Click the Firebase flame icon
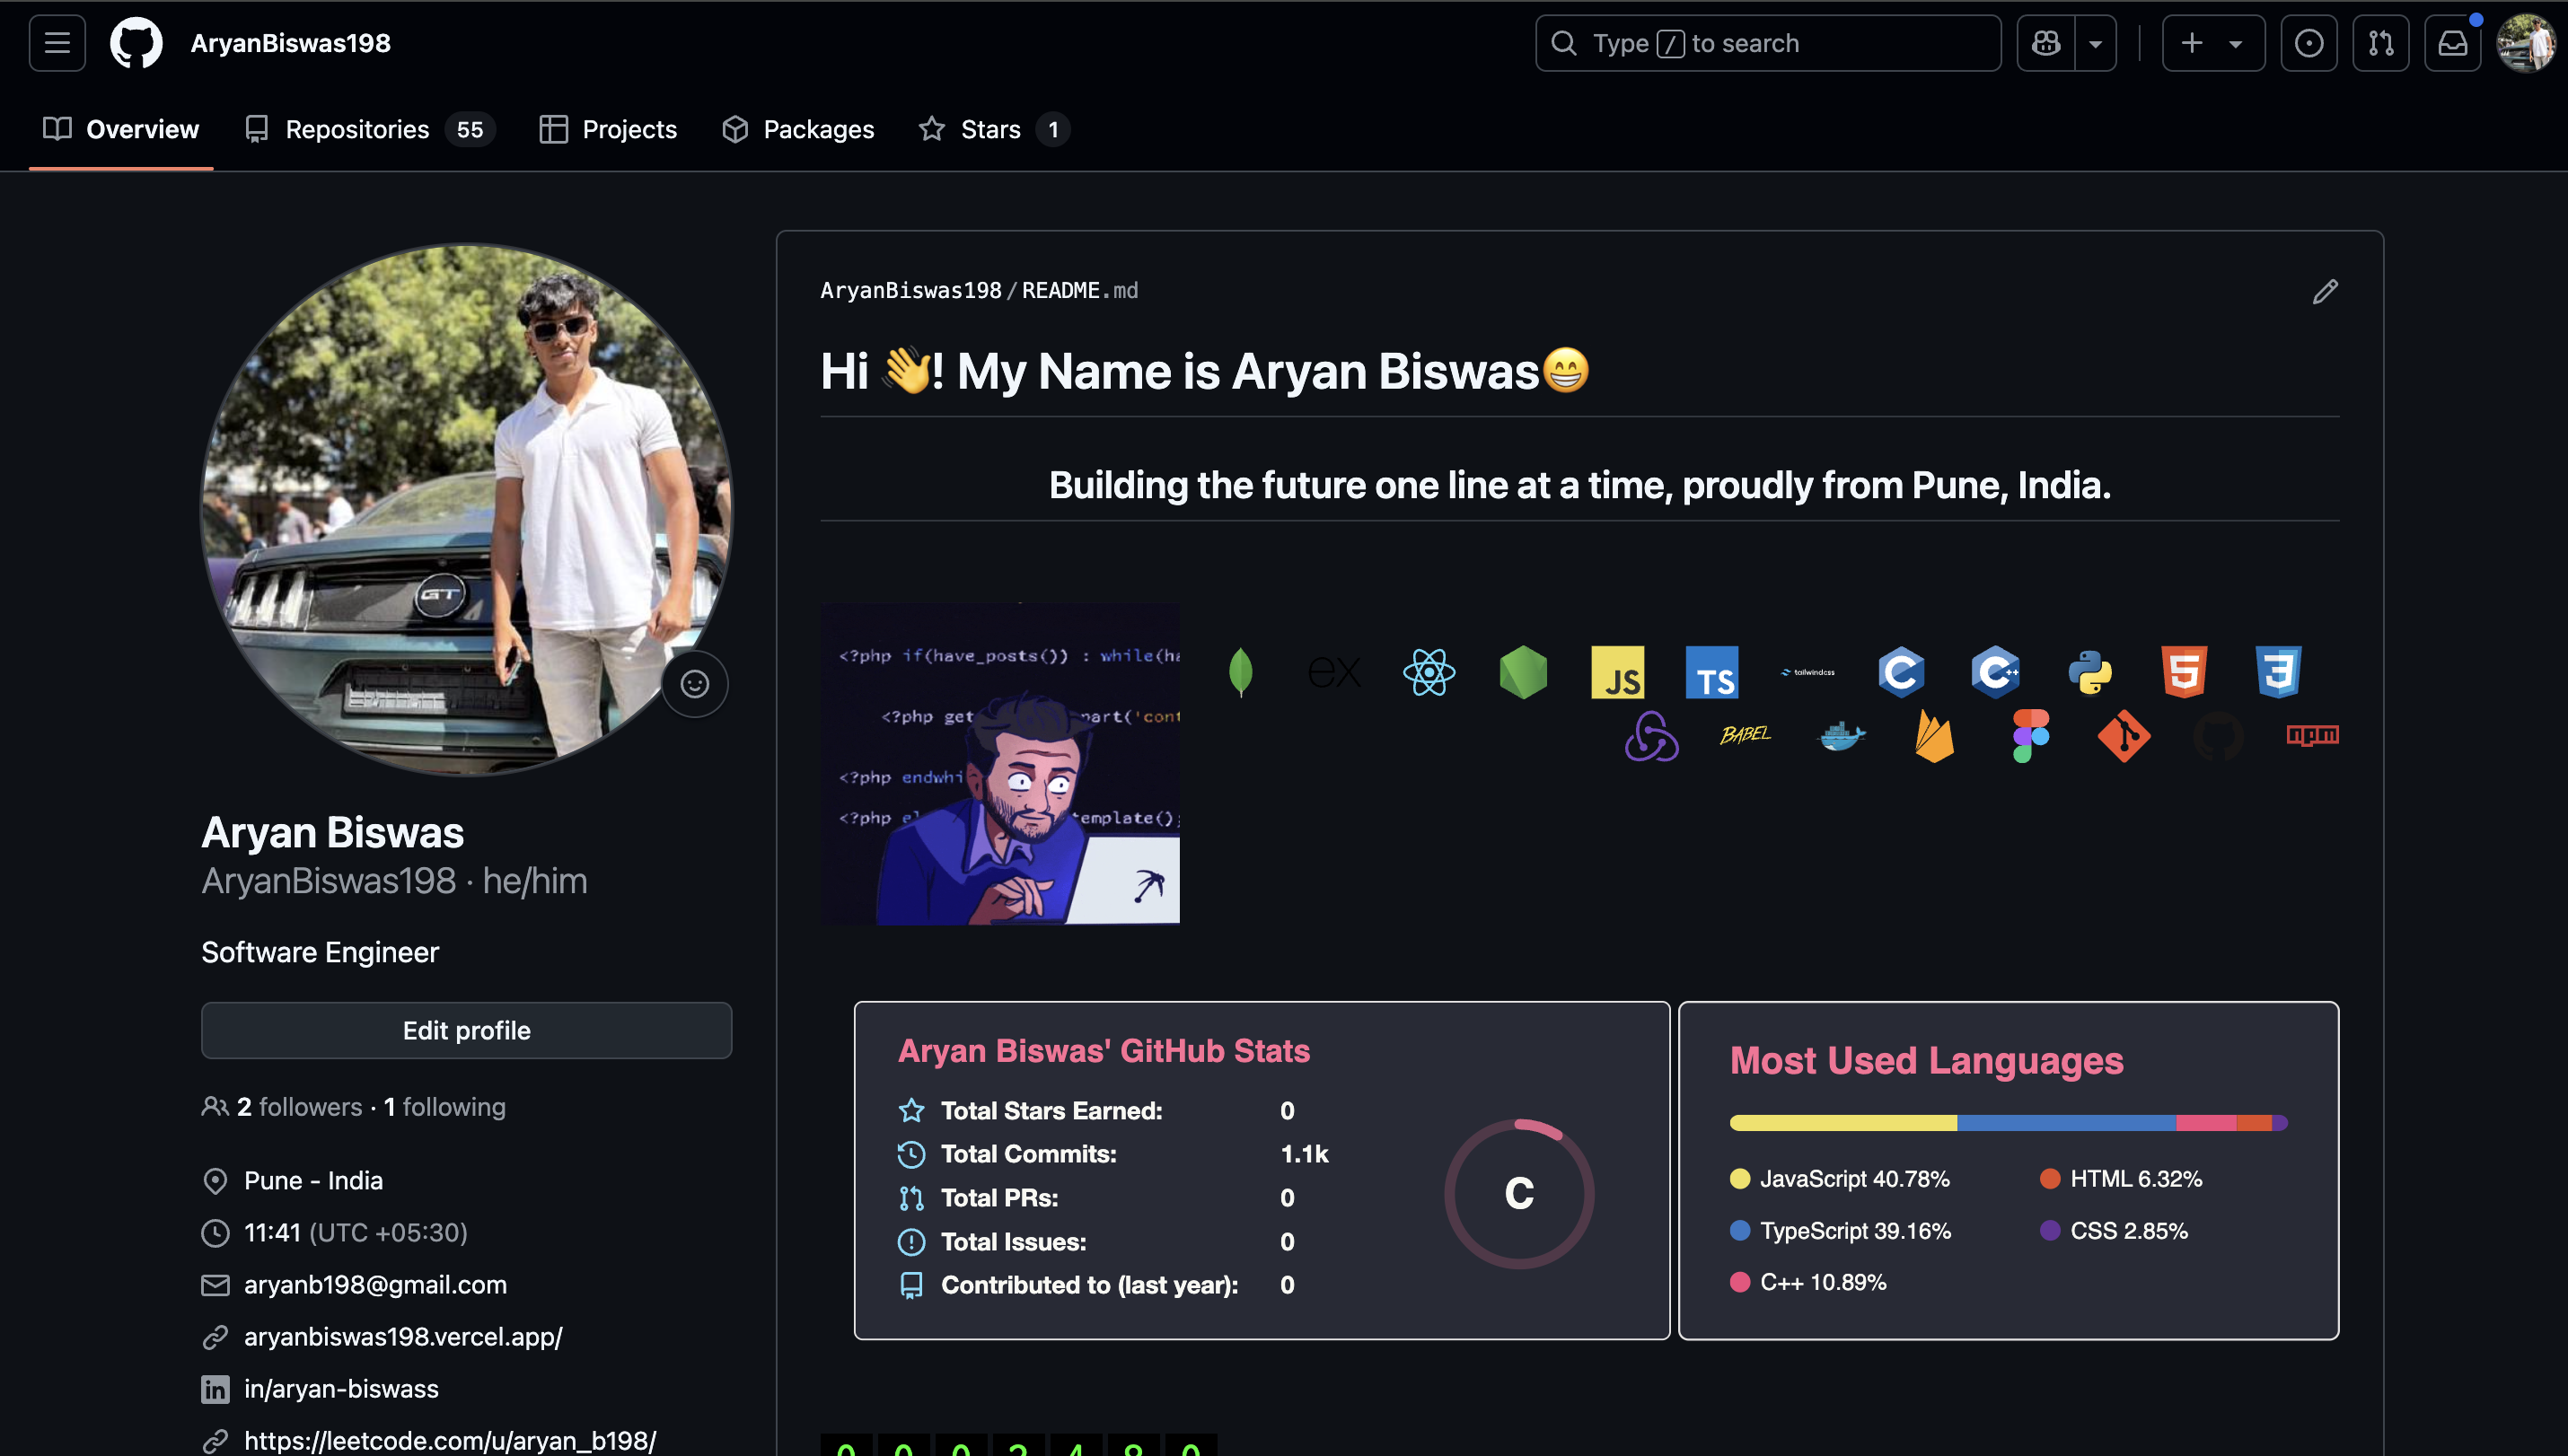This screenshot has width=2568, height=1456. (1934, 736)
